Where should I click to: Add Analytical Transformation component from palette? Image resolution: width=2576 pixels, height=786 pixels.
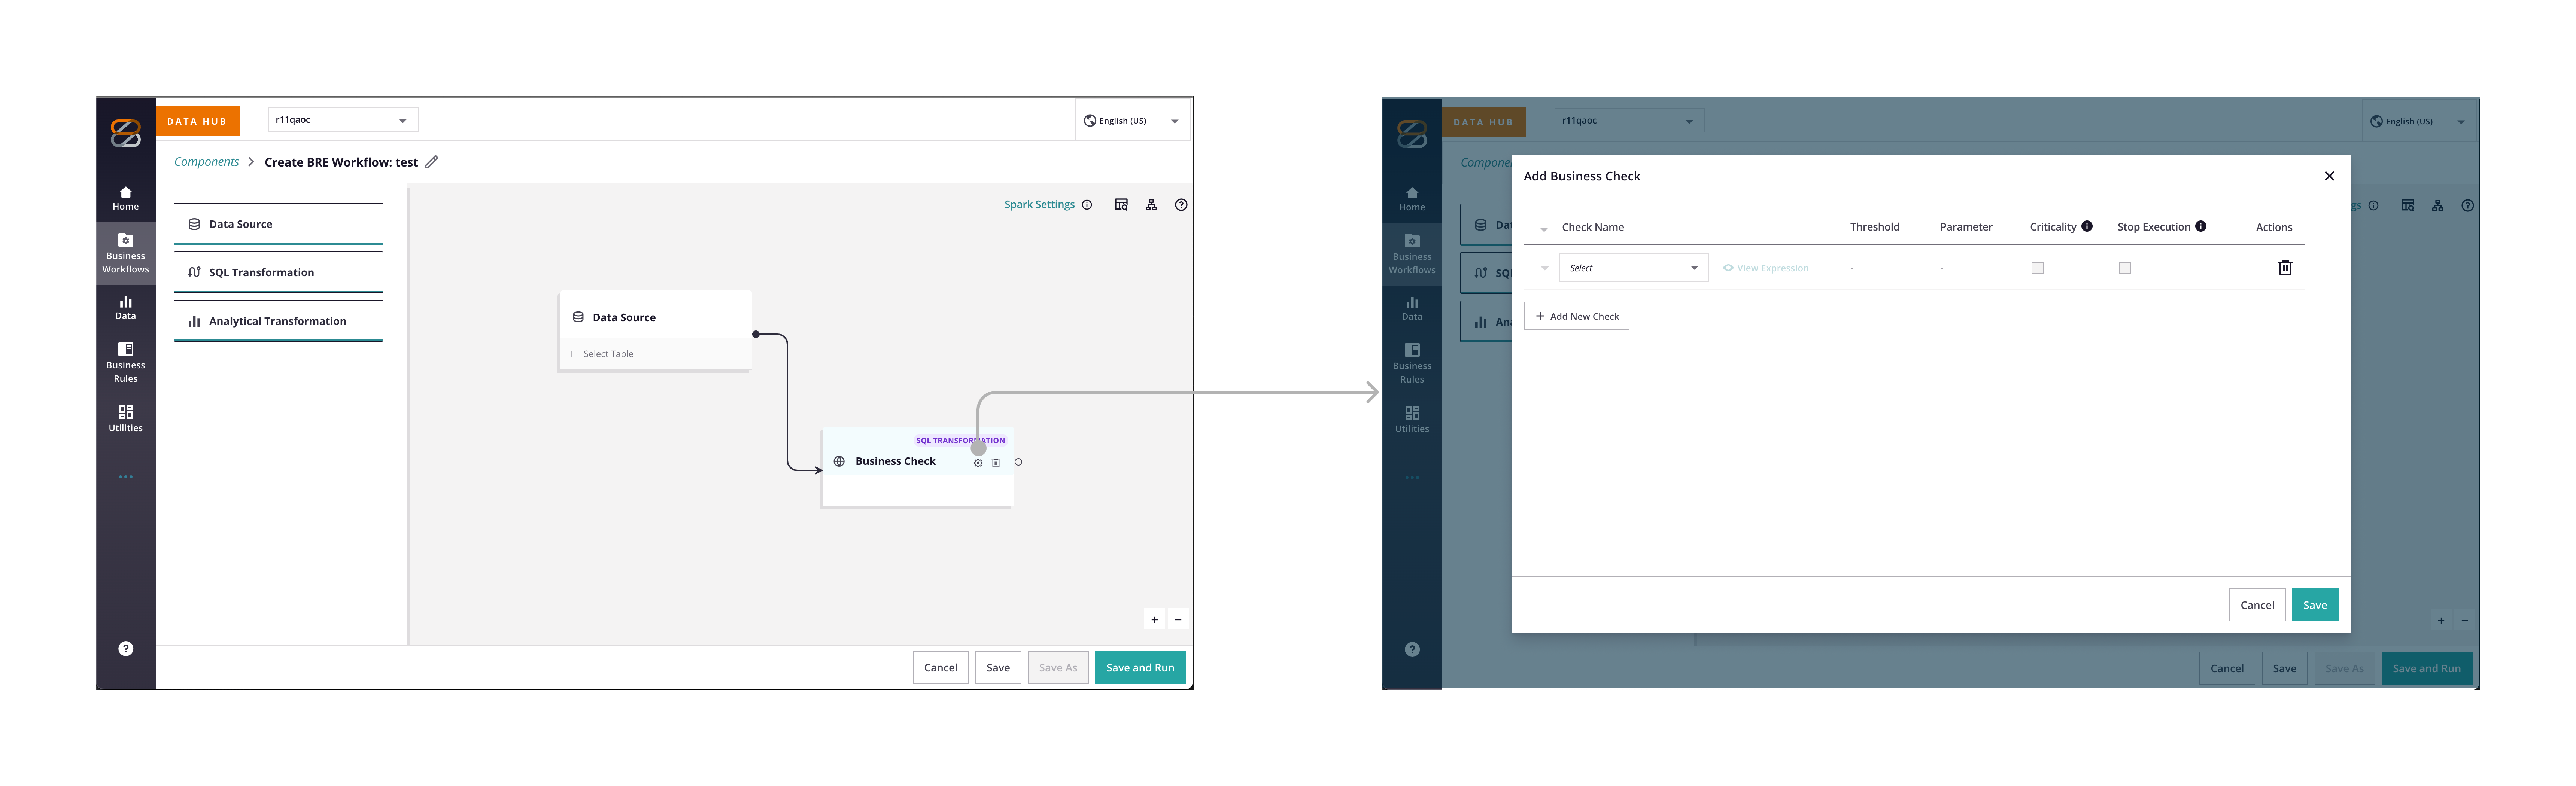278,321
